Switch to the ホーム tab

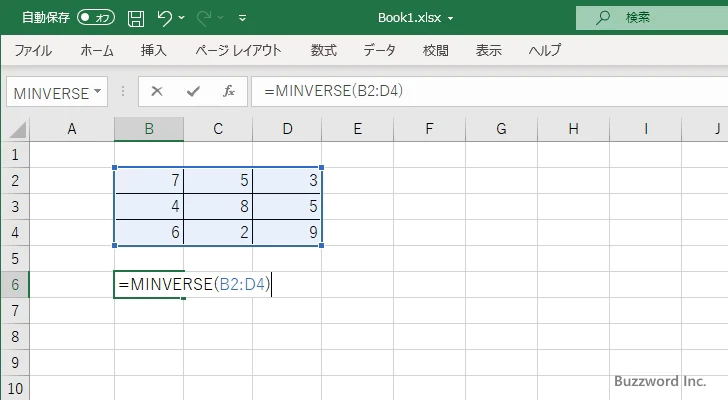coord(97,50)
